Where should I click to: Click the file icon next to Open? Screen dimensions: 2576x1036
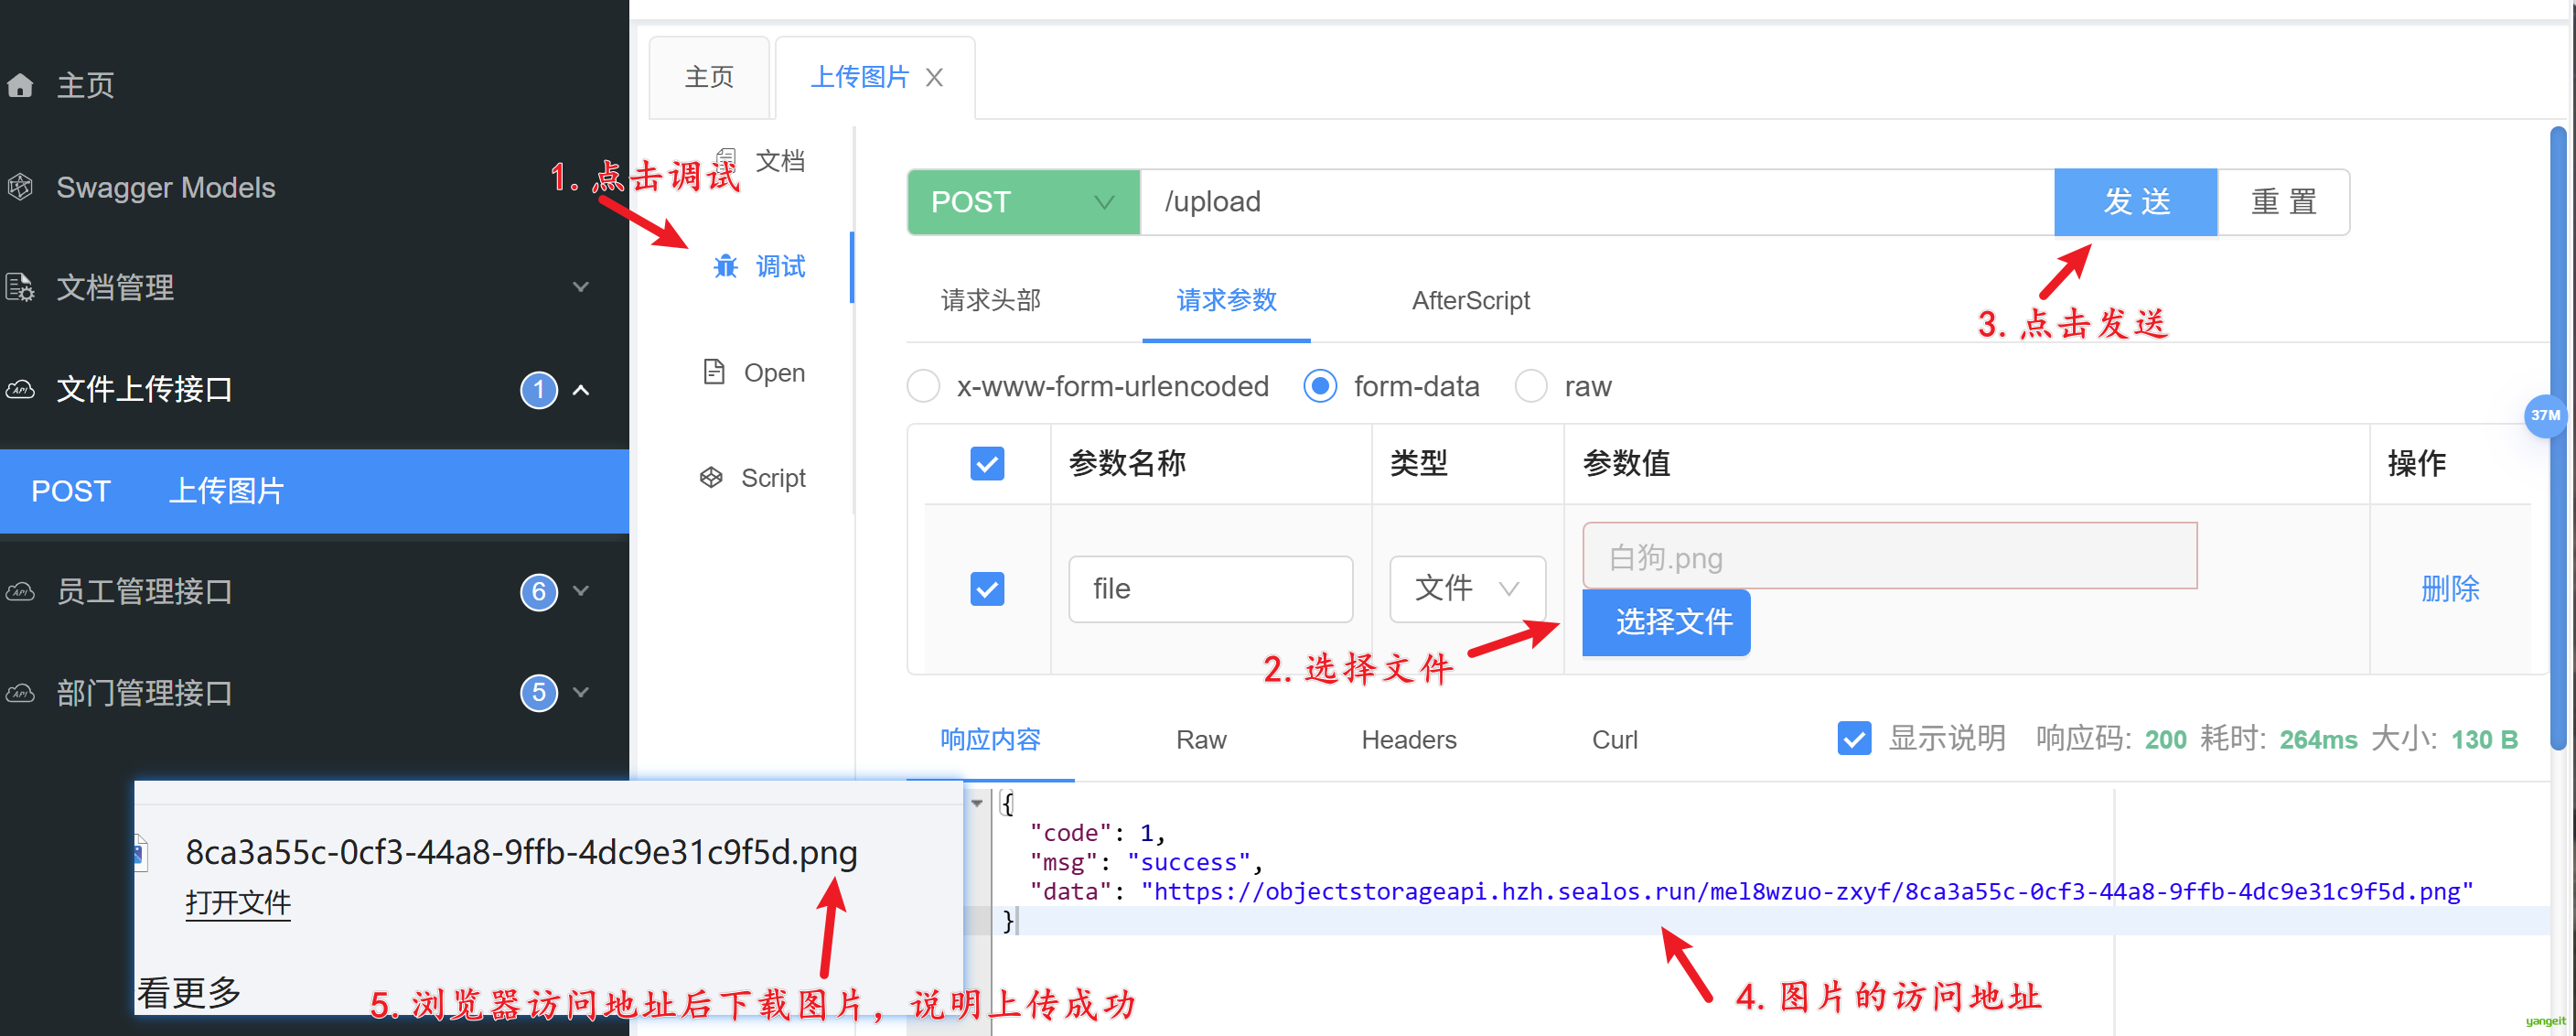714,372
